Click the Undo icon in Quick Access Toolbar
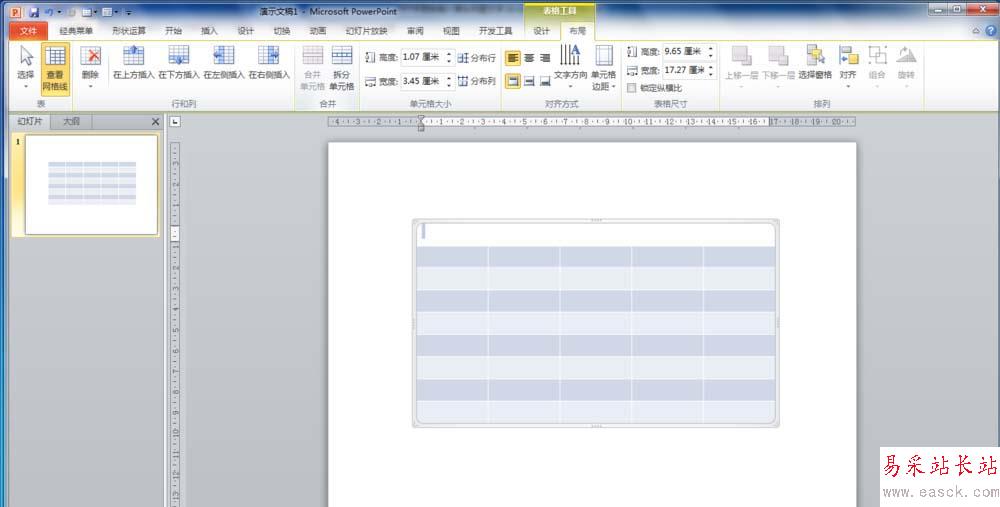Screen dimensions: 1000x507 pos(48,12)
